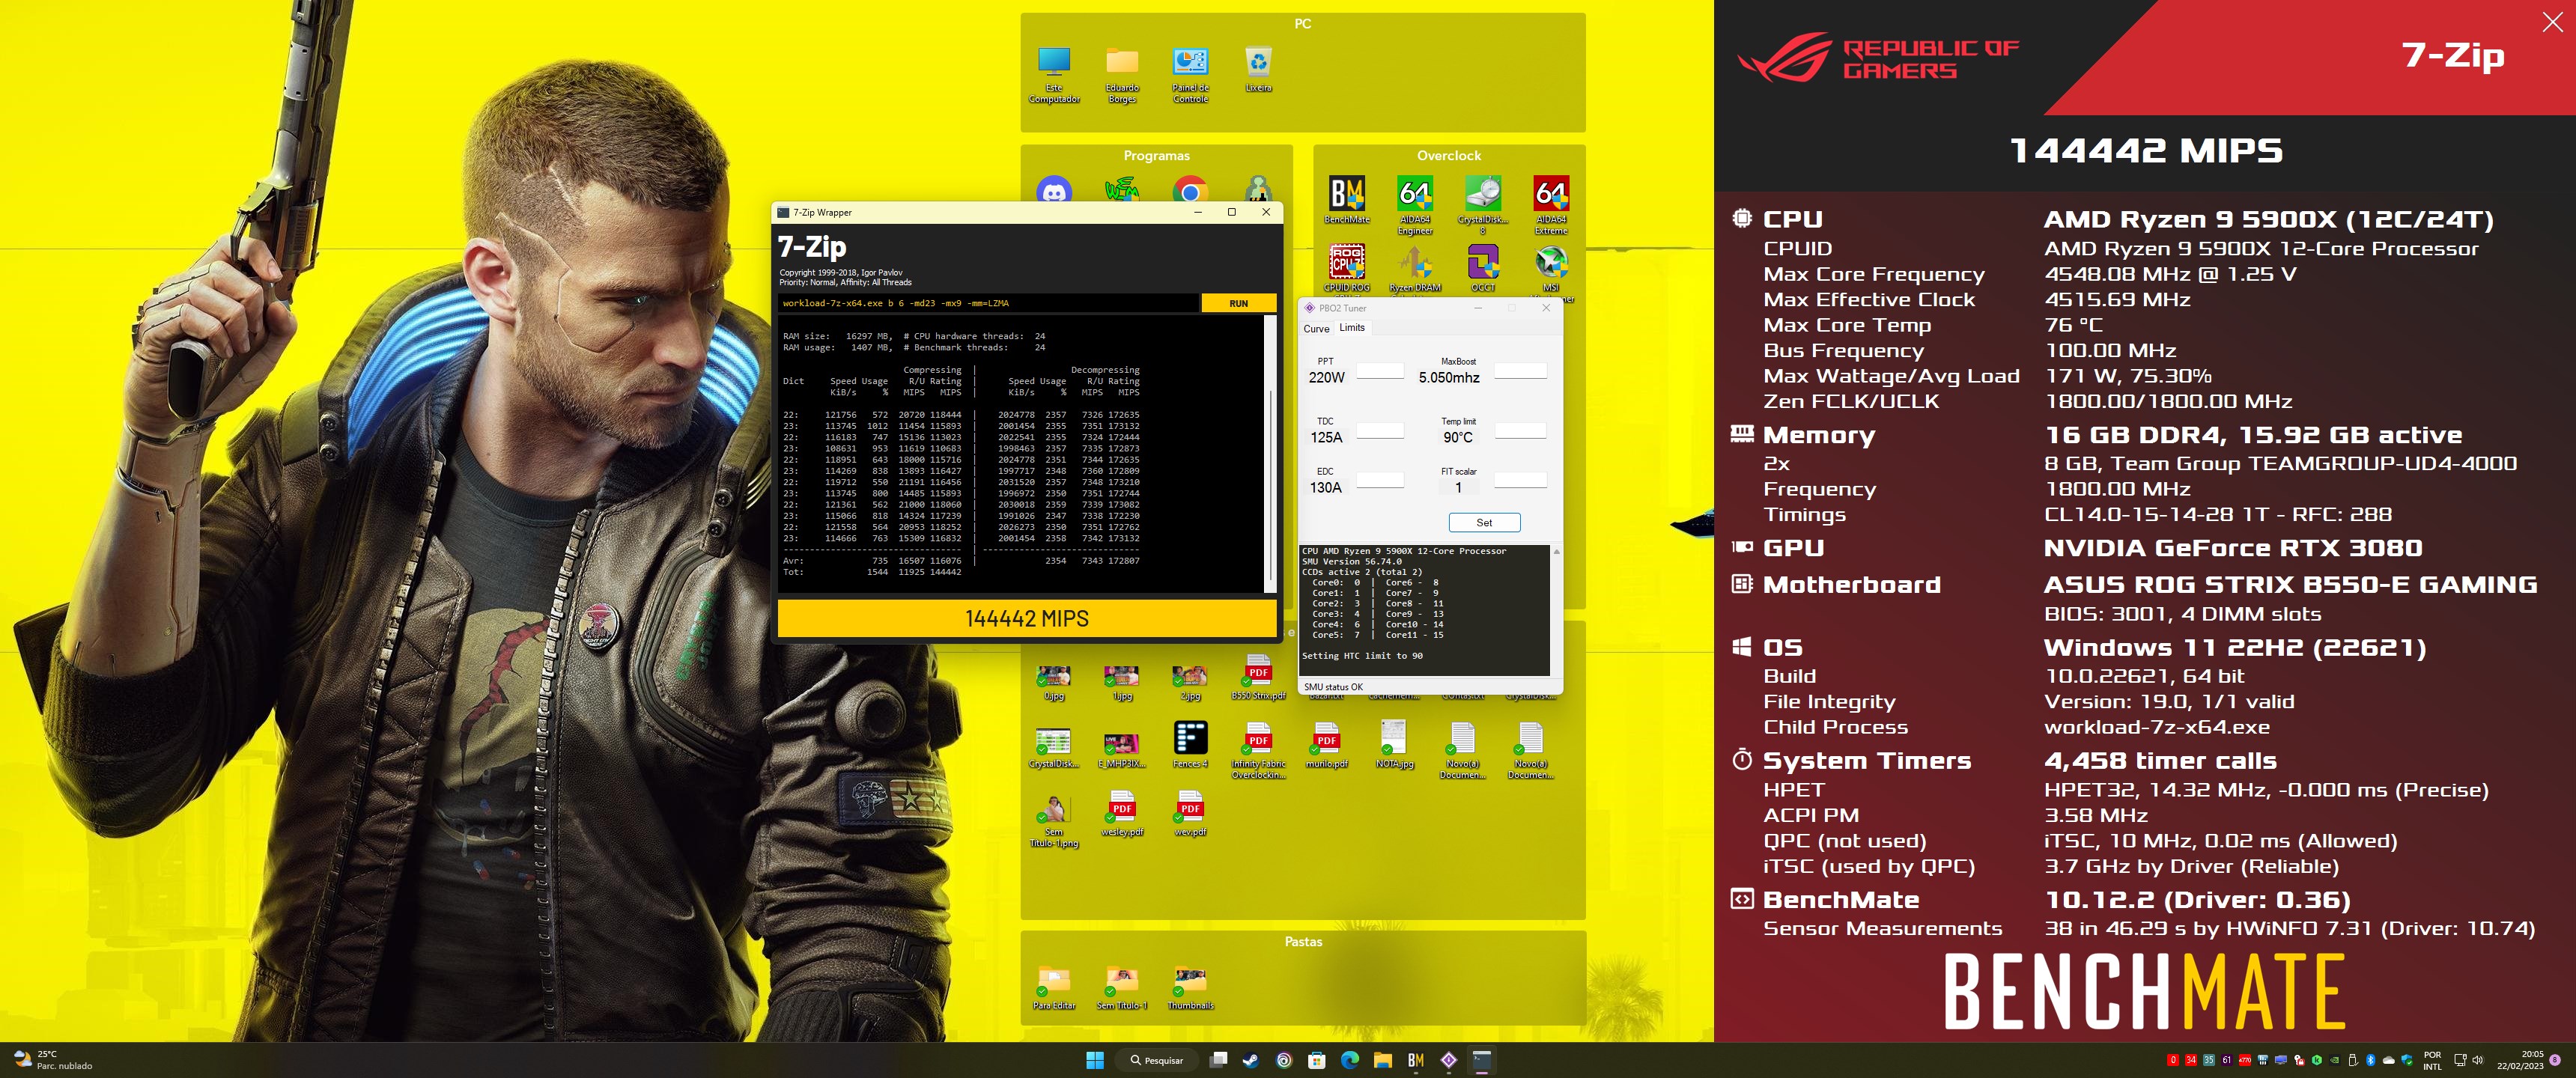
Task: Open the Sem Título-1 folder in Pastas
Action: point(1122,988)
